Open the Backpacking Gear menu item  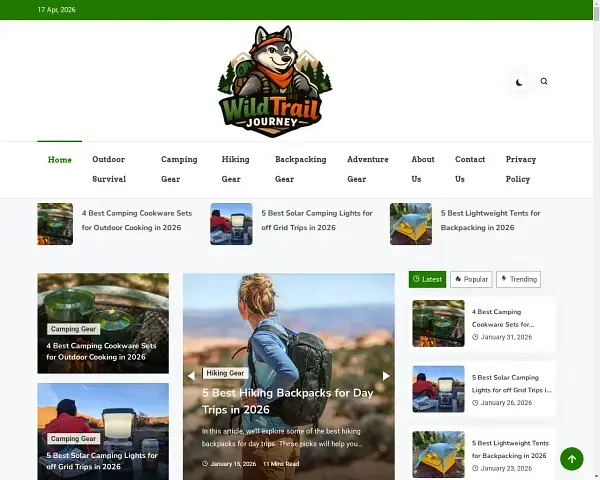point(300,169)
